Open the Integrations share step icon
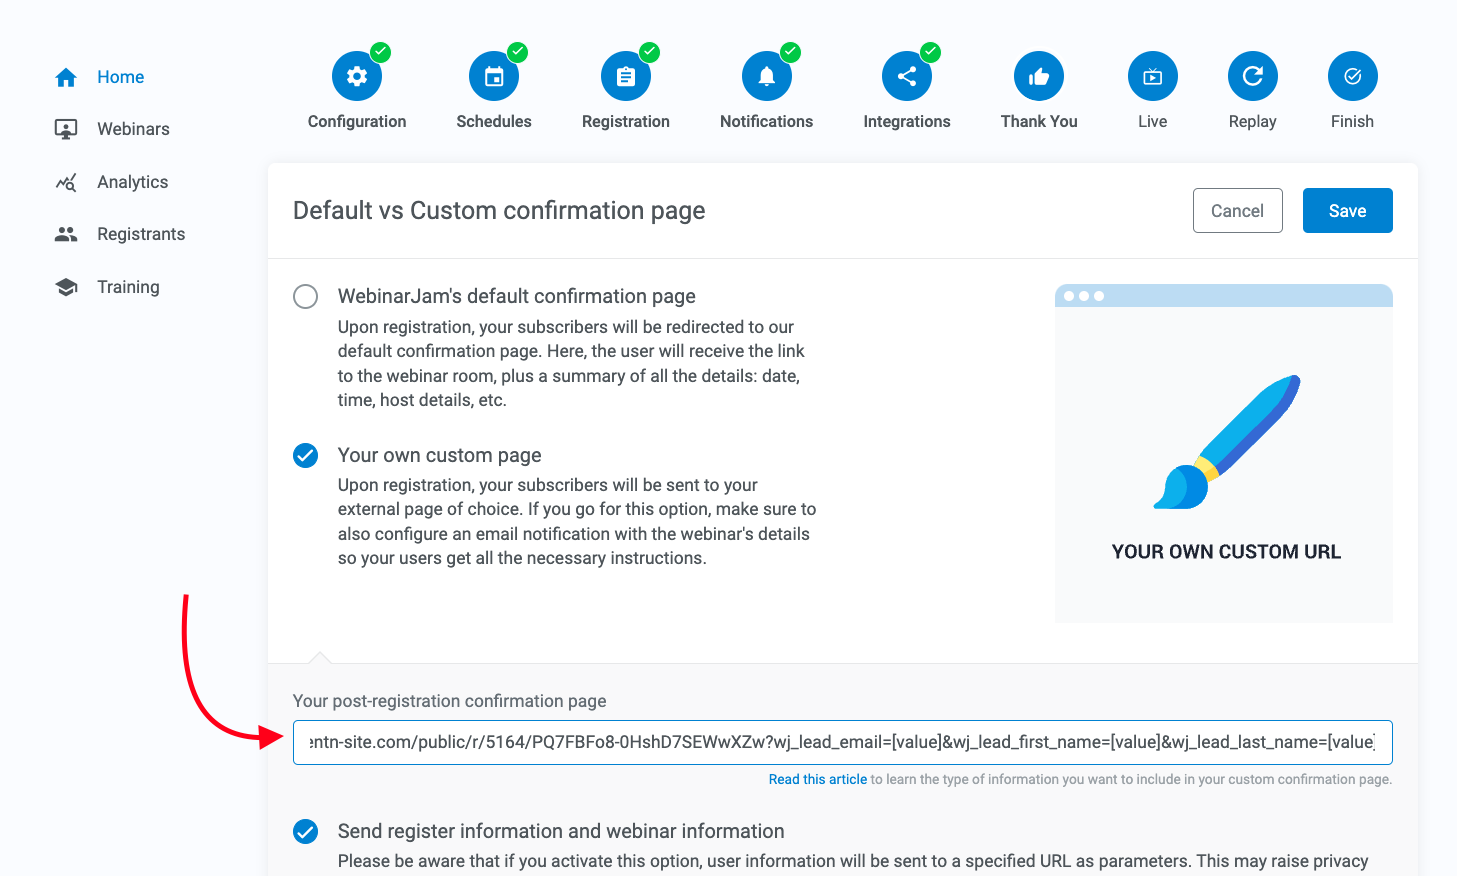The width and height of the screenshot is (1457, 876). (x=907, y=76)
